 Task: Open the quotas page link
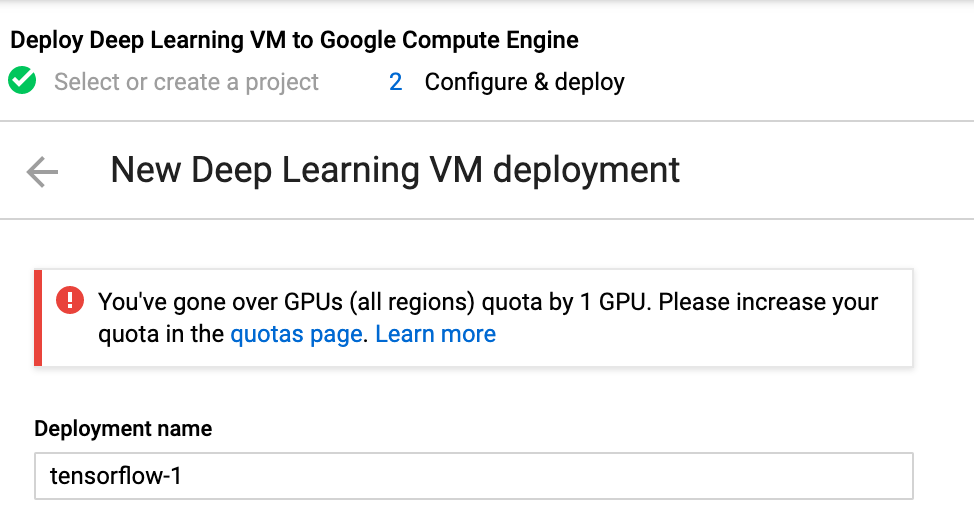(x=296, y=334)
